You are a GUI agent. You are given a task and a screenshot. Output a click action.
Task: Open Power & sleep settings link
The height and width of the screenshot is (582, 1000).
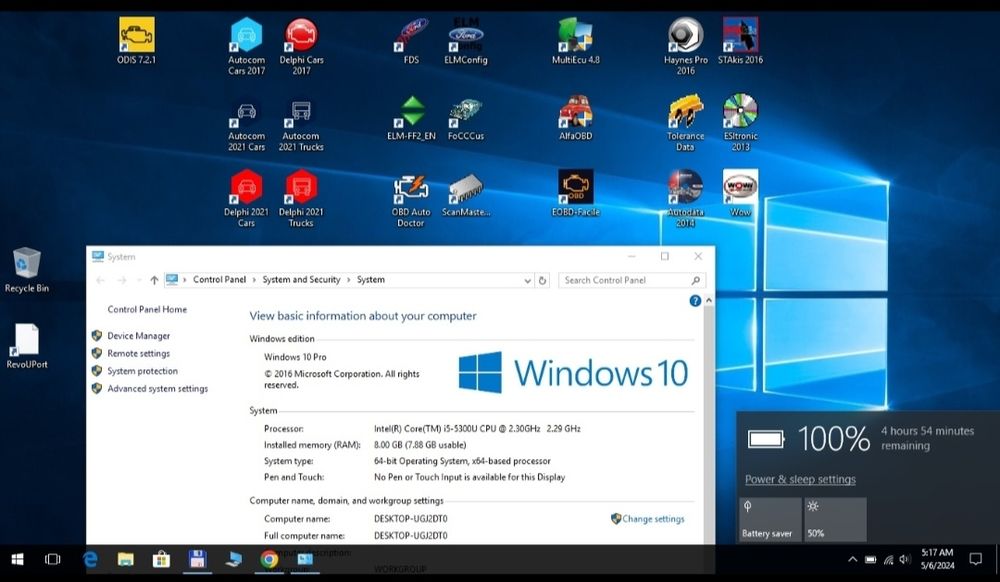[x=800, y=480]
